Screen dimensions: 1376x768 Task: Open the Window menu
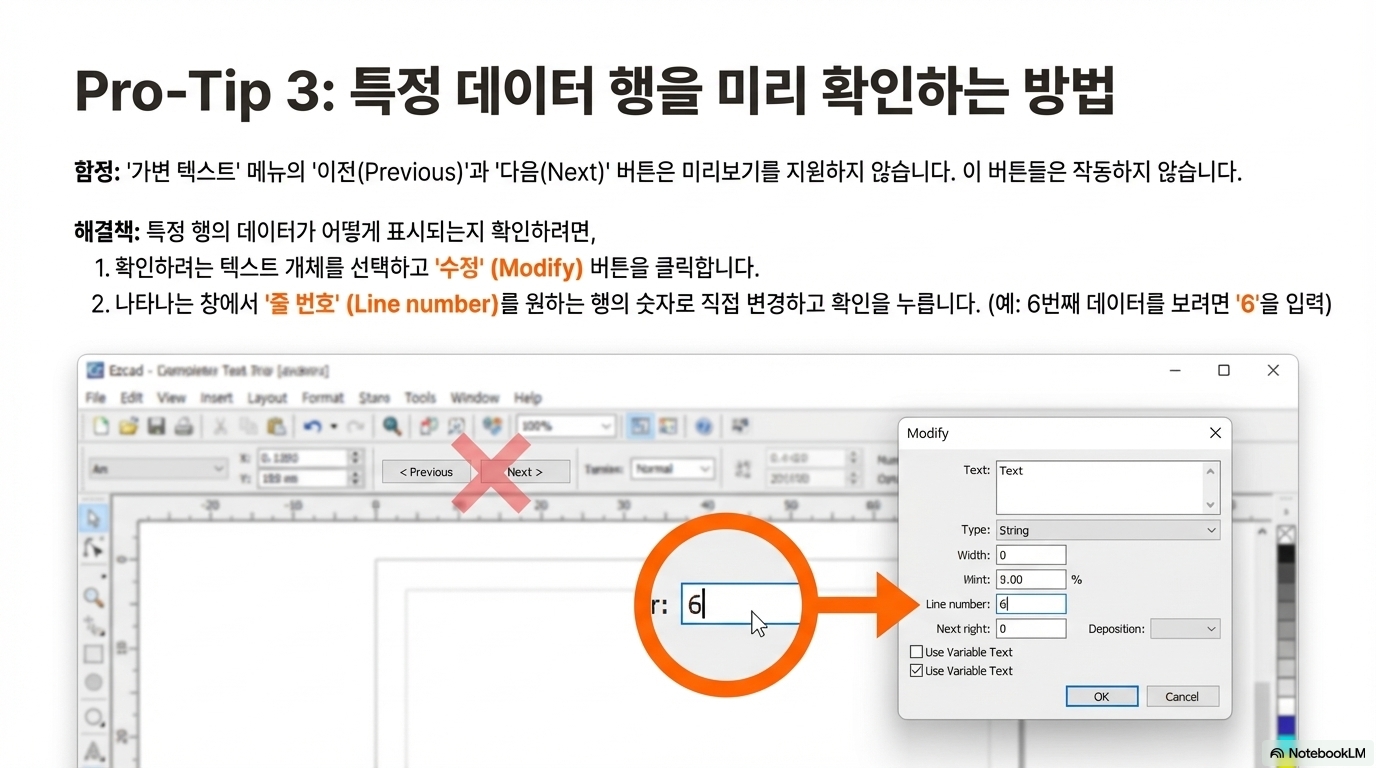pos(474,398)
